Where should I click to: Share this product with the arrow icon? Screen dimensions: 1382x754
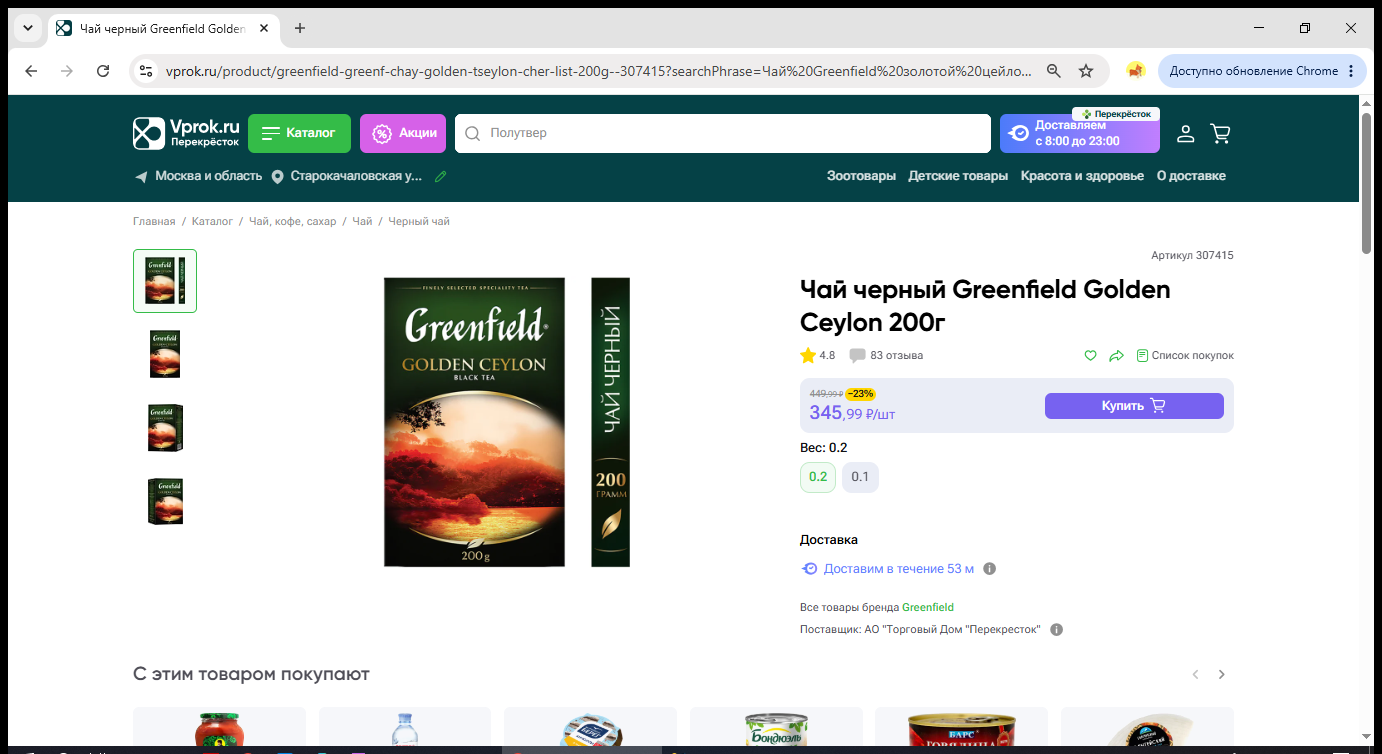click(x=1117, y=355)
